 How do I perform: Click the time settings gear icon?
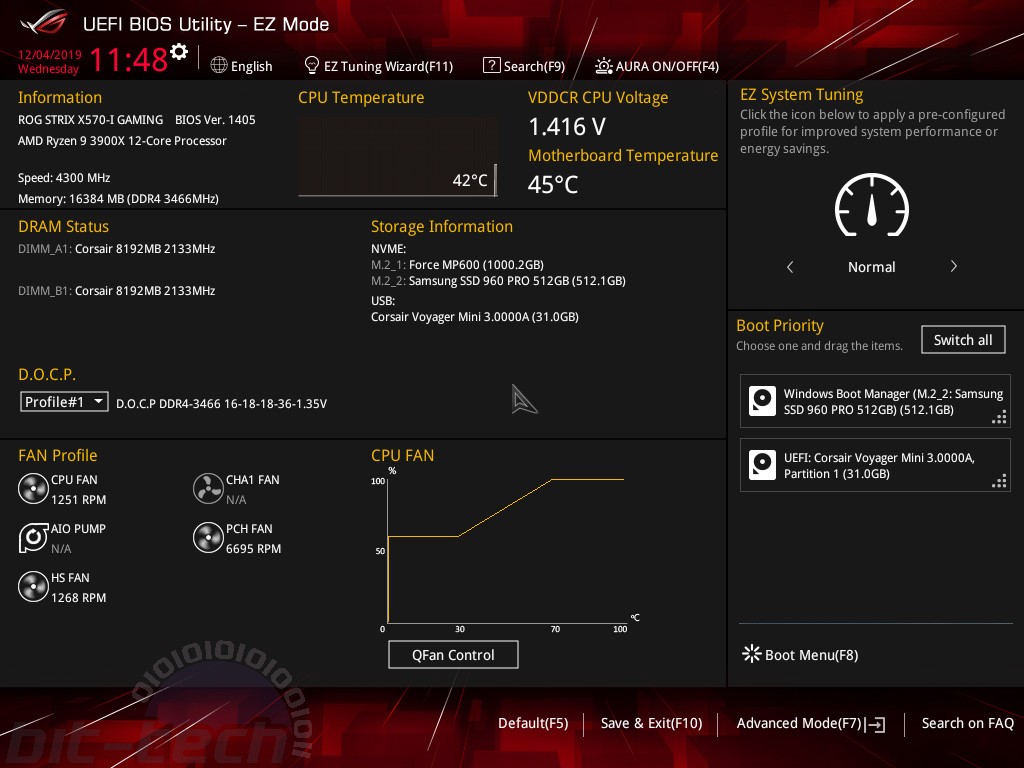(x=179, y=51)
